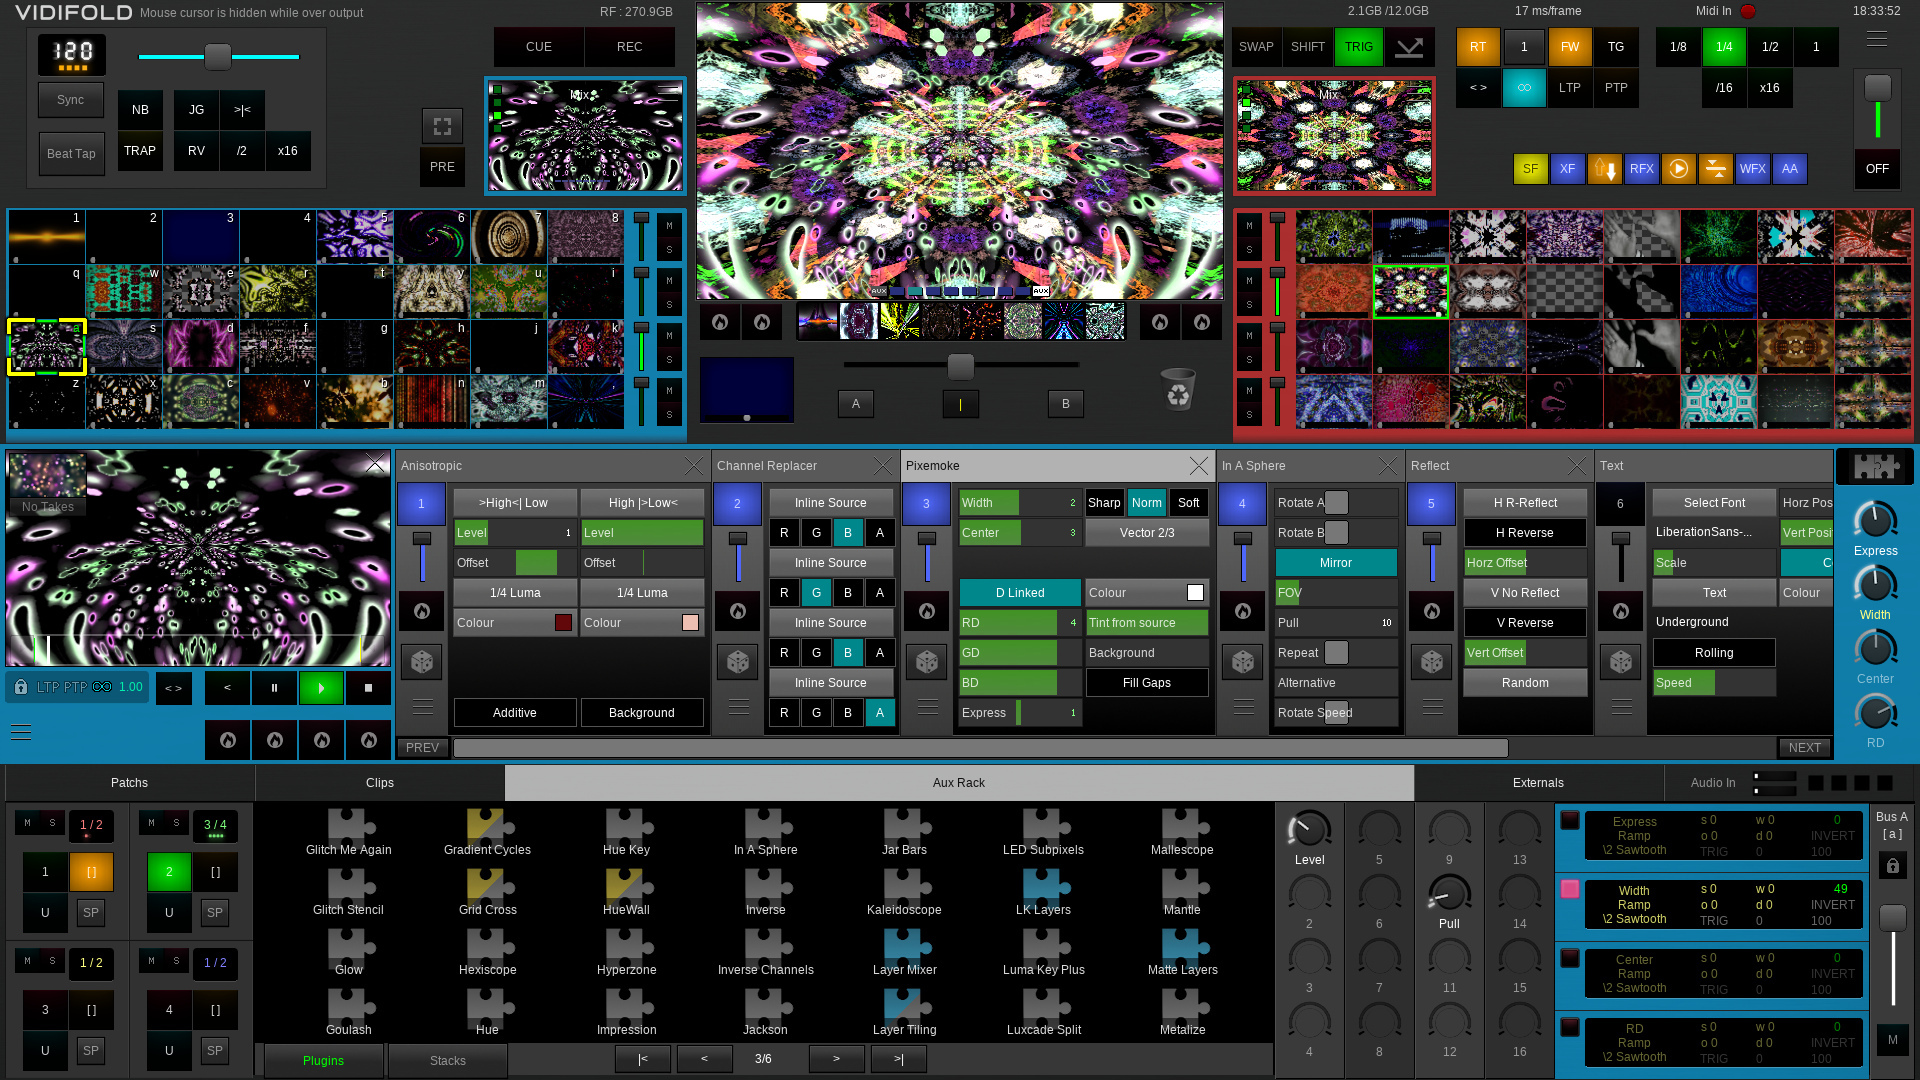Click the recycle bin trash icon
The height and width of the screenshot is (1080, 1920).
pos(1178,389)
